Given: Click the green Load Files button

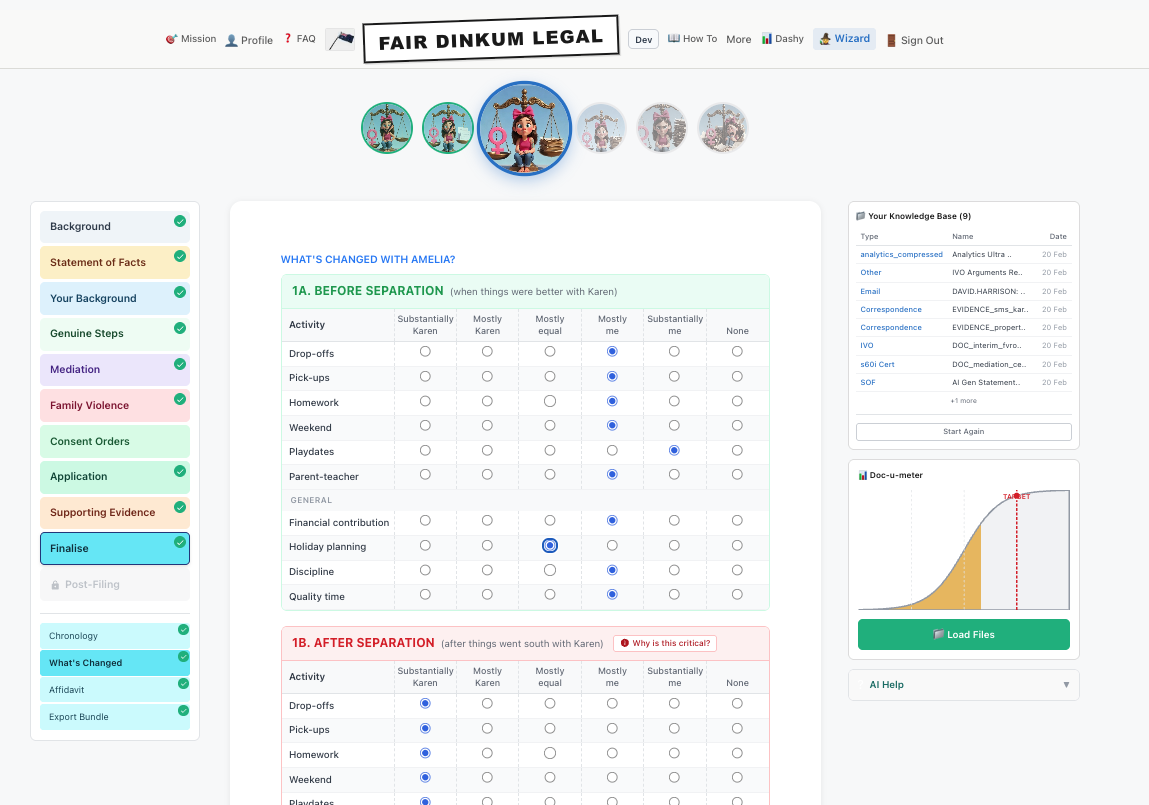Looking at the screenshot, I should tap(964, 634).
